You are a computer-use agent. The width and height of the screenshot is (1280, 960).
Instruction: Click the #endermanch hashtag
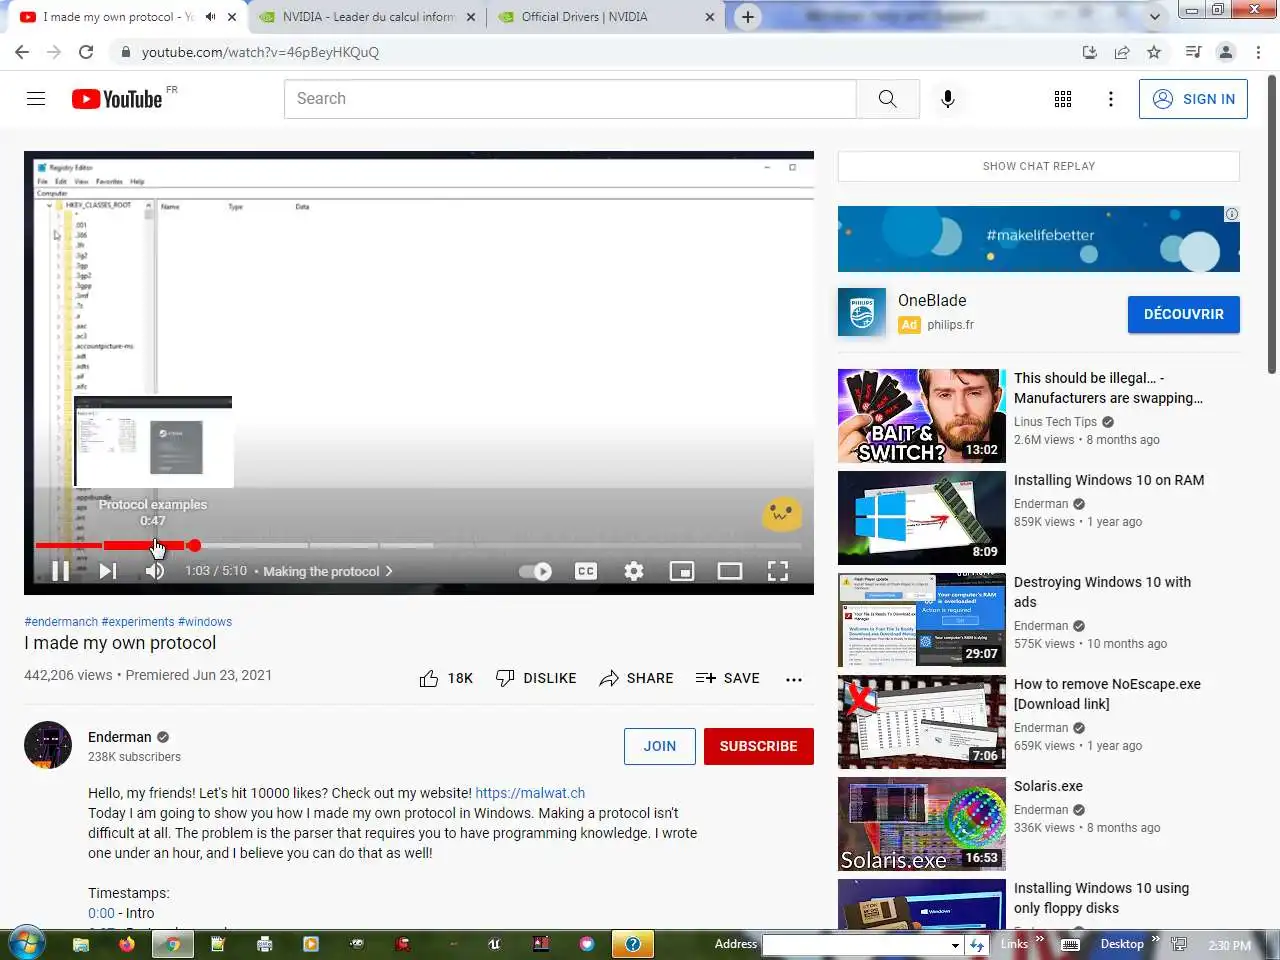pos(61,622)
